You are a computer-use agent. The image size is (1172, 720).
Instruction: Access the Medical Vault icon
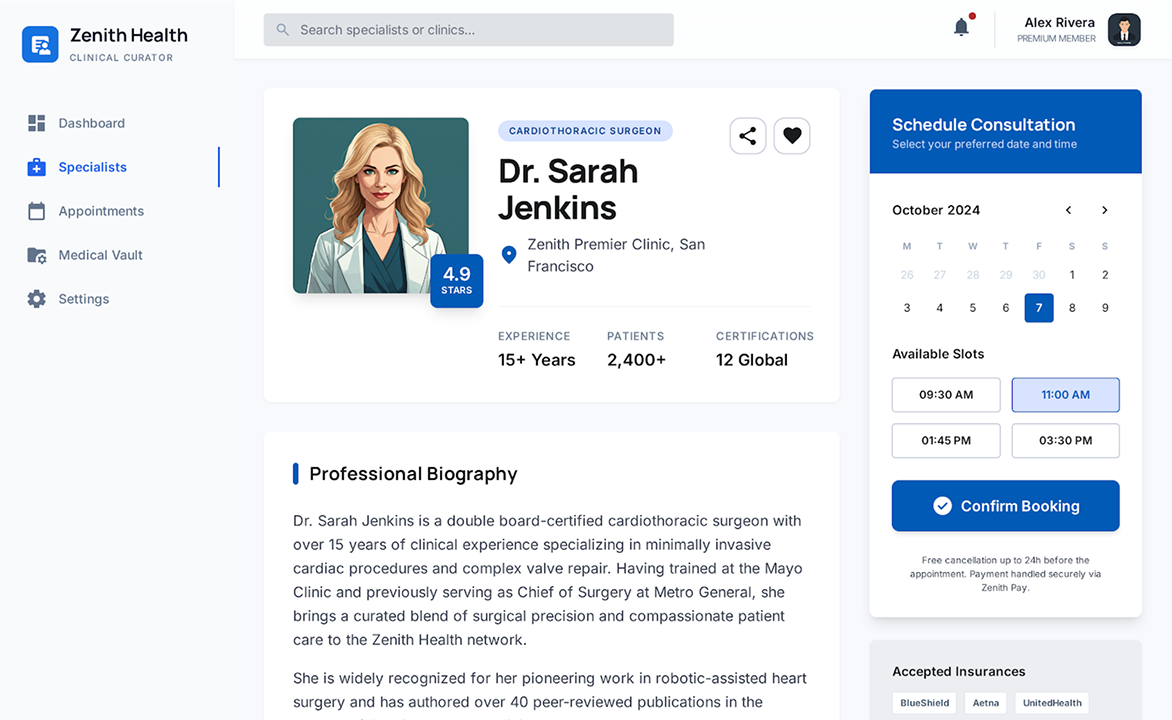(x=36, y=255)
